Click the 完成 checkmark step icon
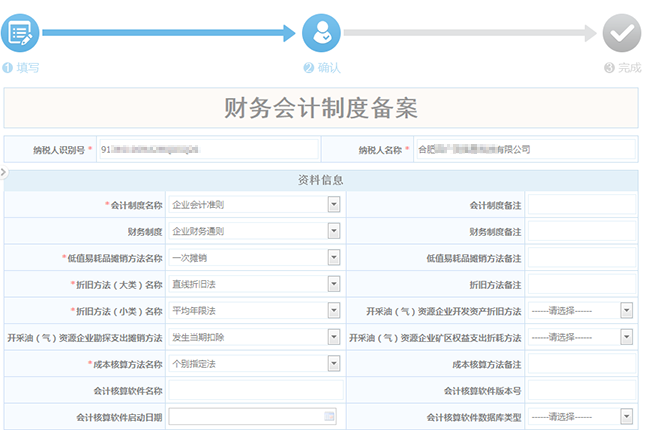 622,33
